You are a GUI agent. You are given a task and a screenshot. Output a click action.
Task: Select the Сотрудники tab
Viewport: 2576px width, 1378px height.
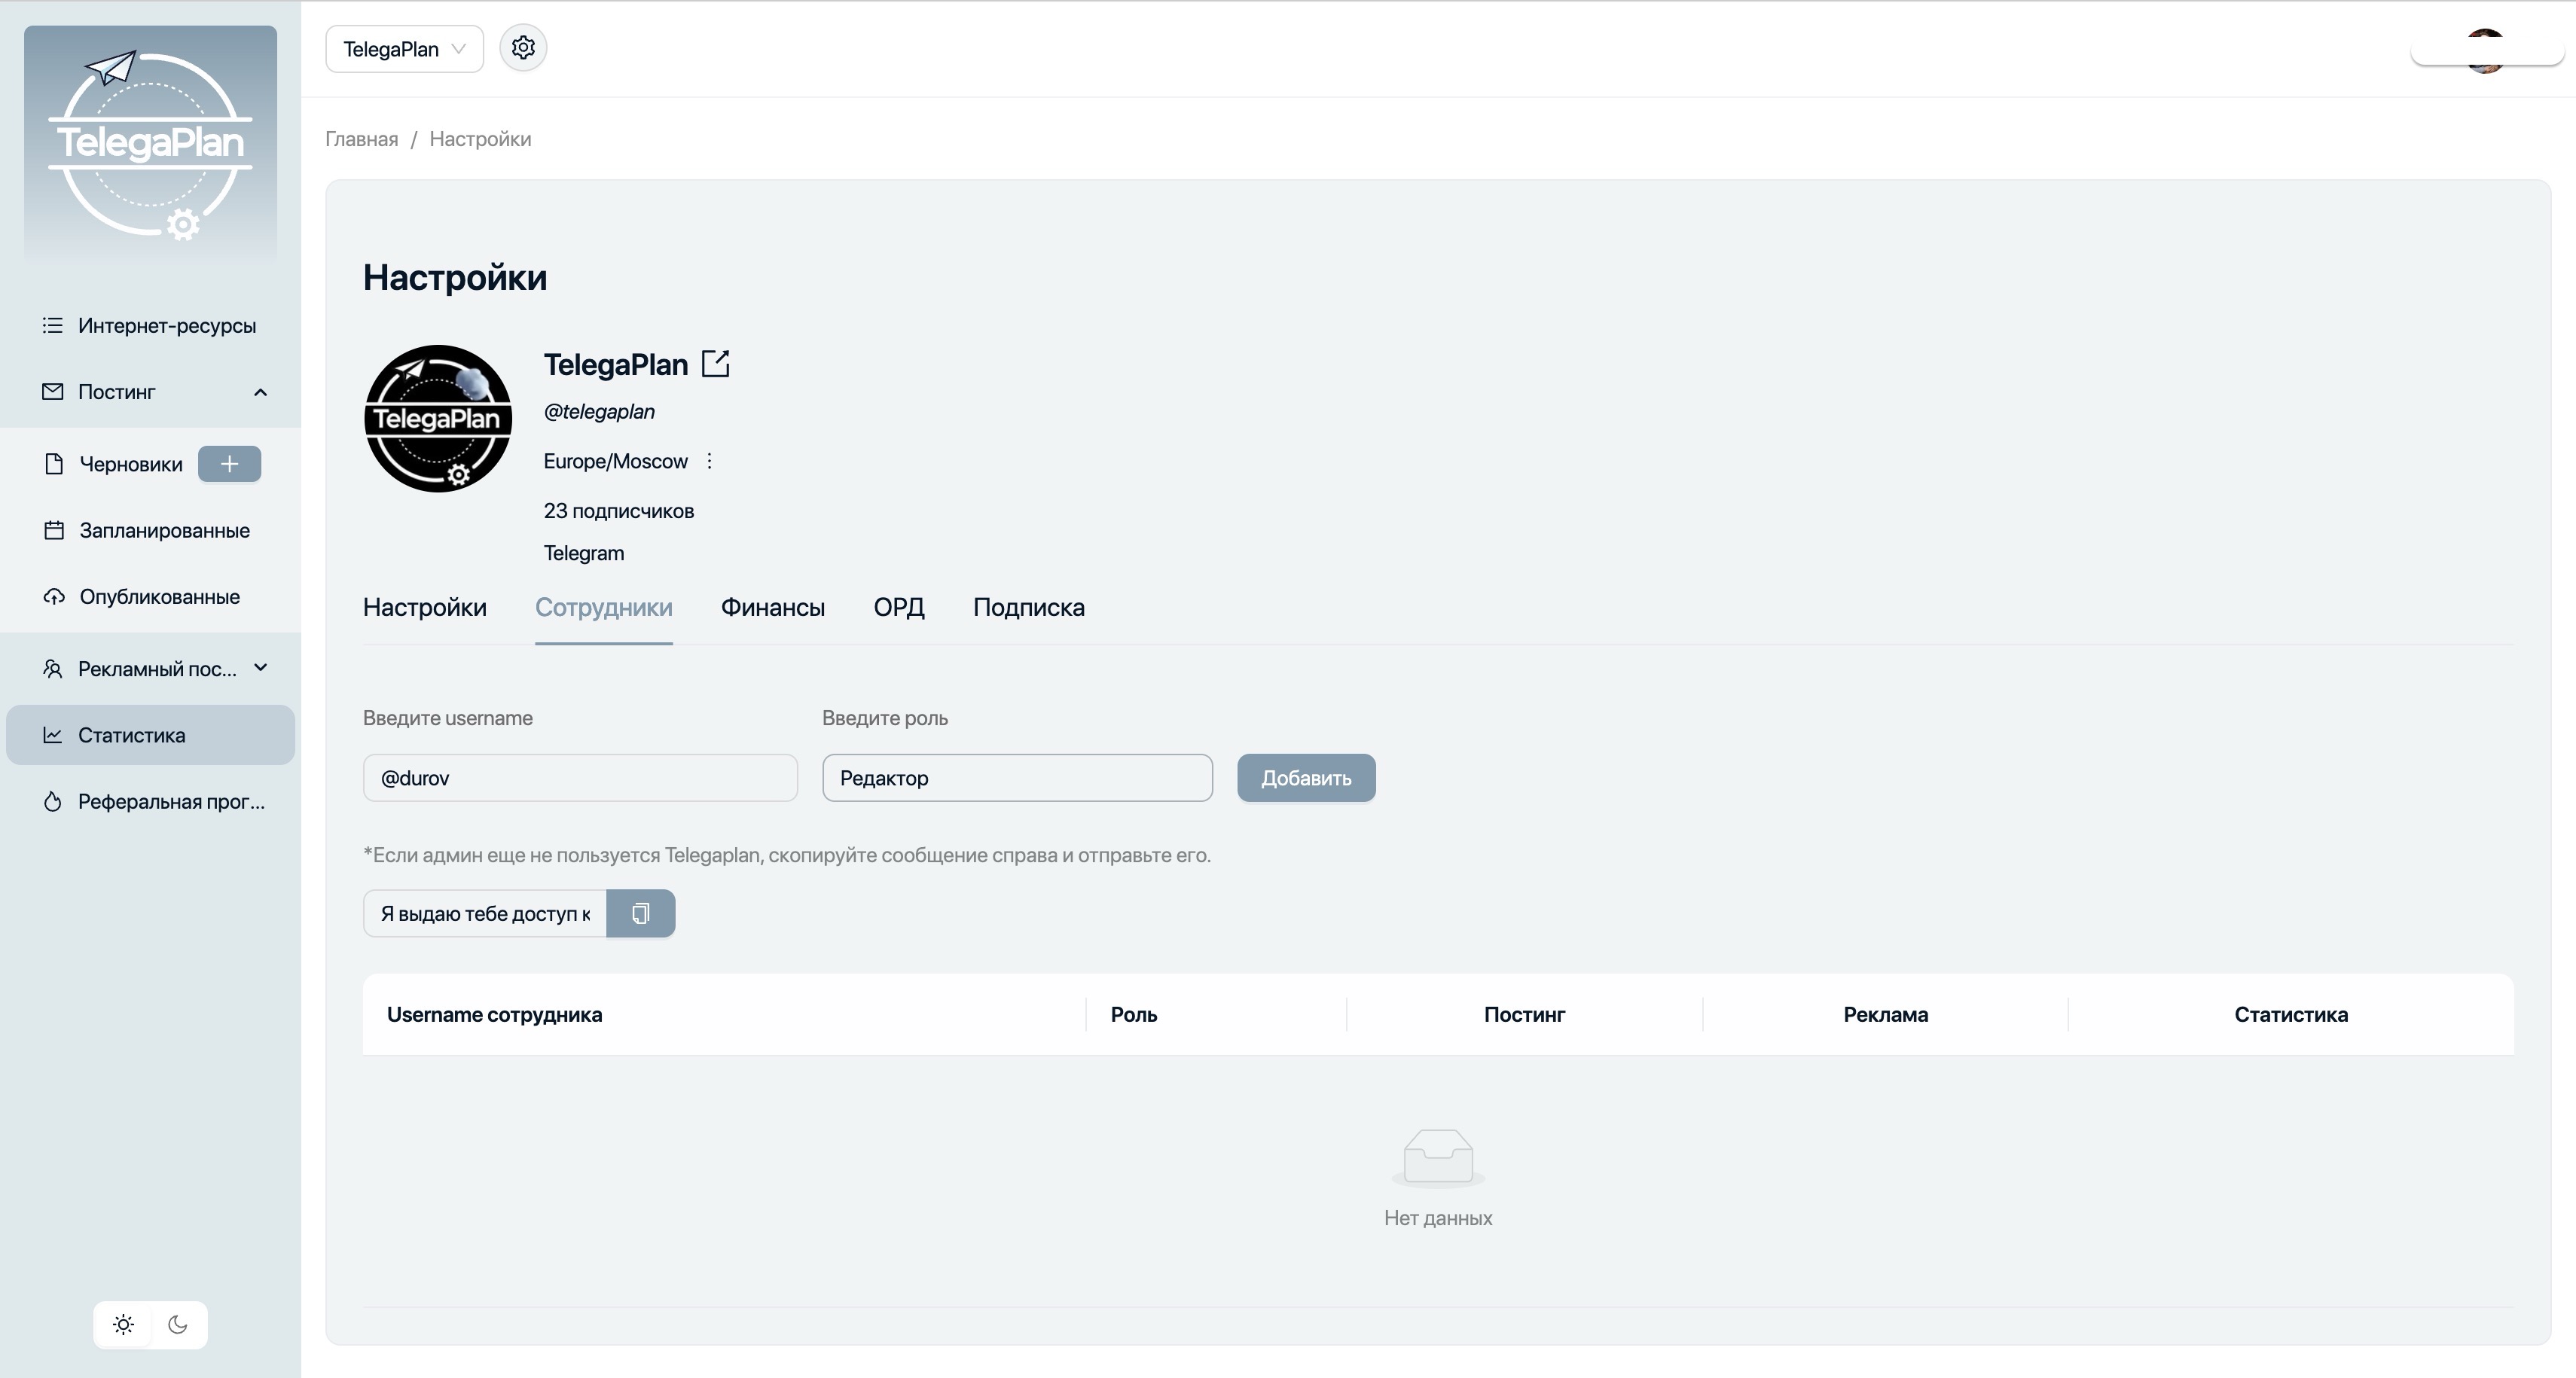pyautogui.click(x=604, y=607)
